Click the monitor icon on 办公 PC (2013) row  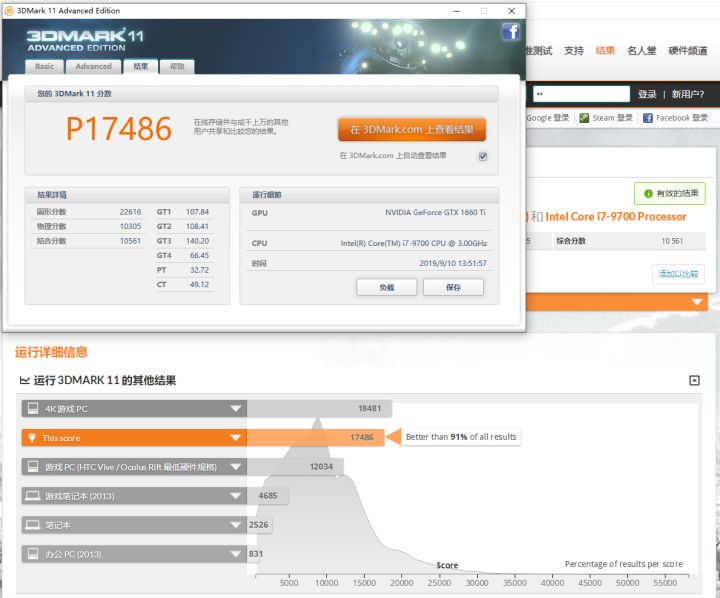coord(33,554)
